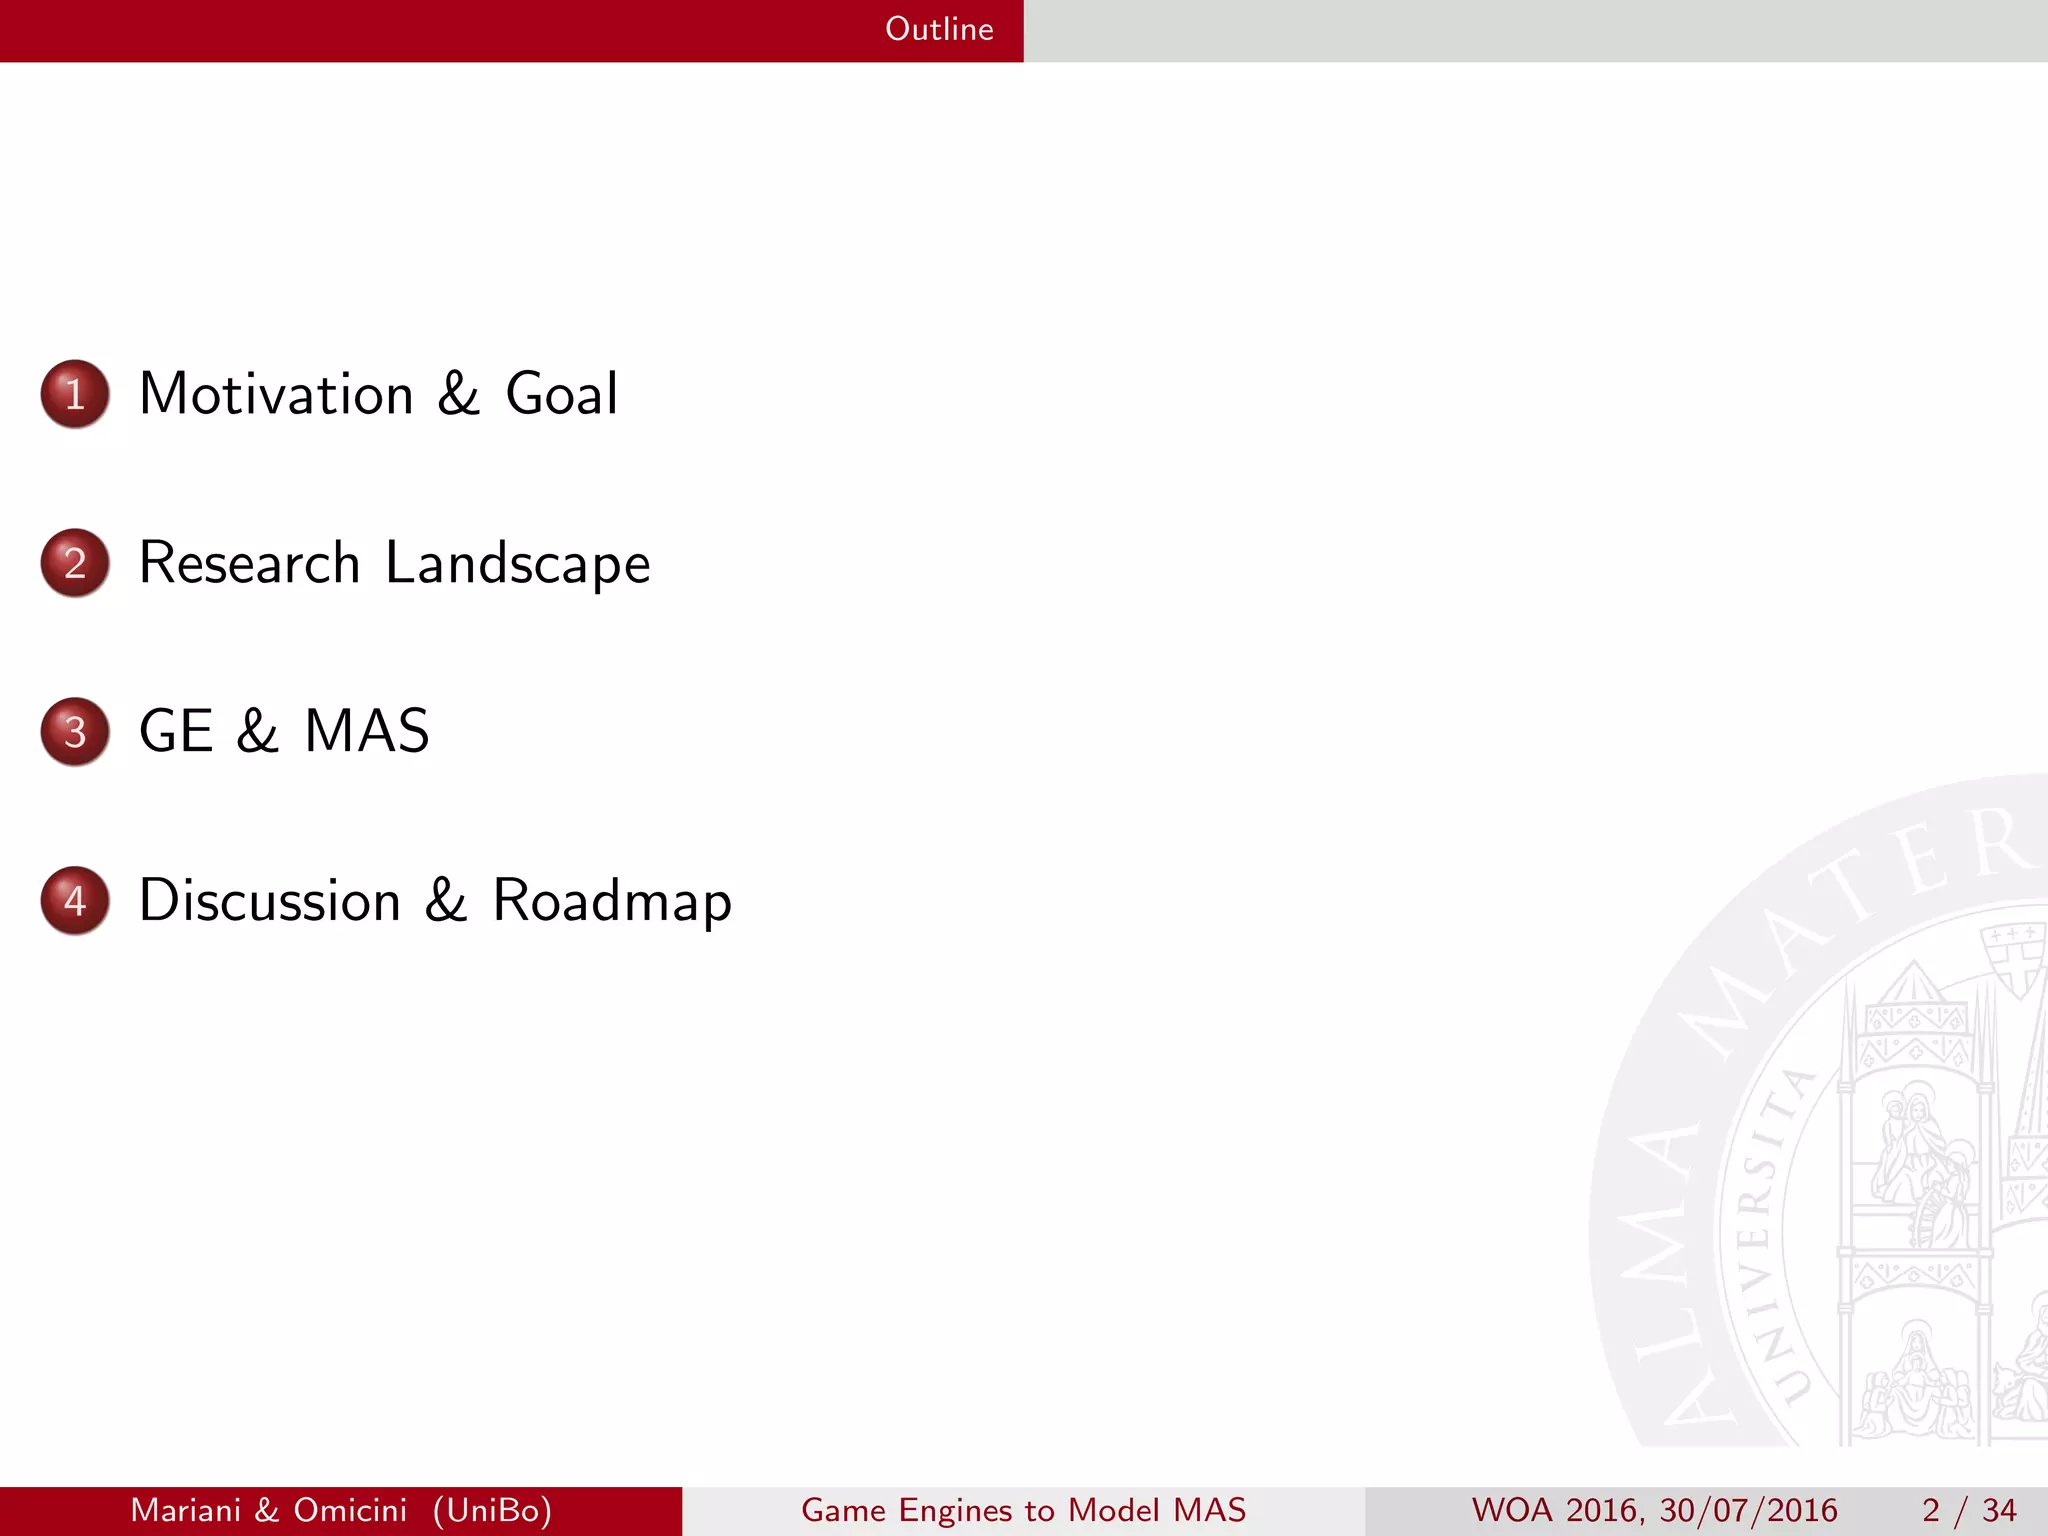This screenshot has width=2048, height=1536.
Task: Go to the GE & MAS section
Action: click(x=284, y=732)
